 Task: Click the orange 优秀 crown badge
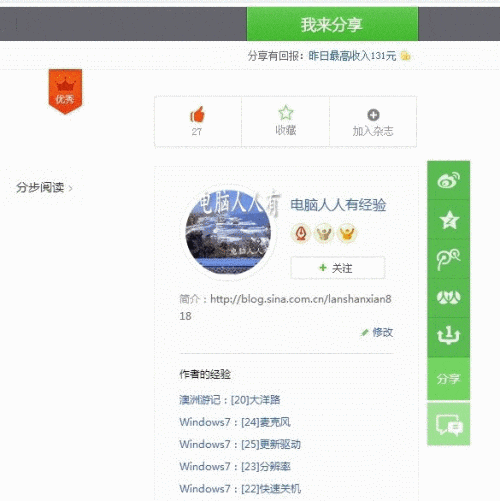pos(65,91)
